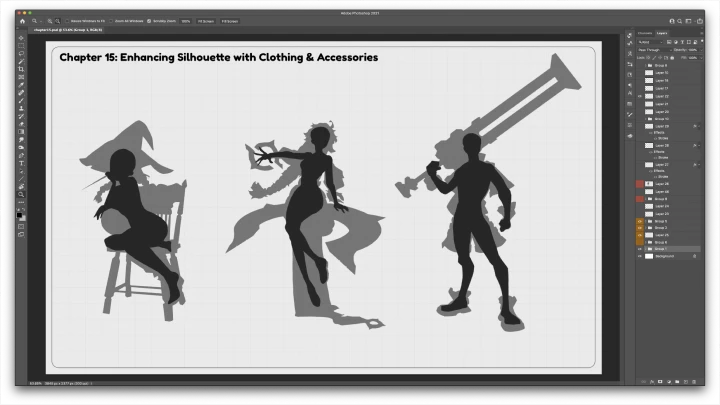Open the Layers panel flyout menu
The image size is (720, 405).
(701, 33)
